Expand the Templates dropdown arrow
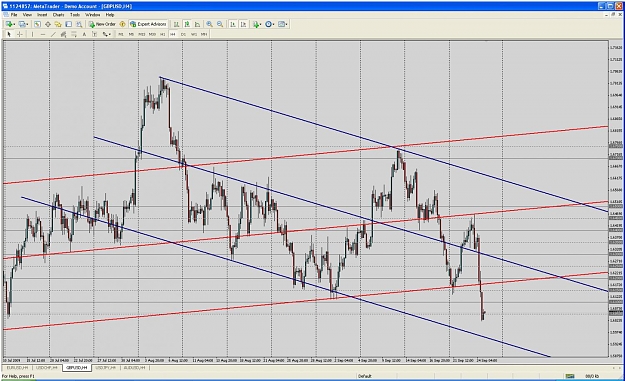Image resolution: width=625 pixels, height=381 pixels. pos(287,25)
